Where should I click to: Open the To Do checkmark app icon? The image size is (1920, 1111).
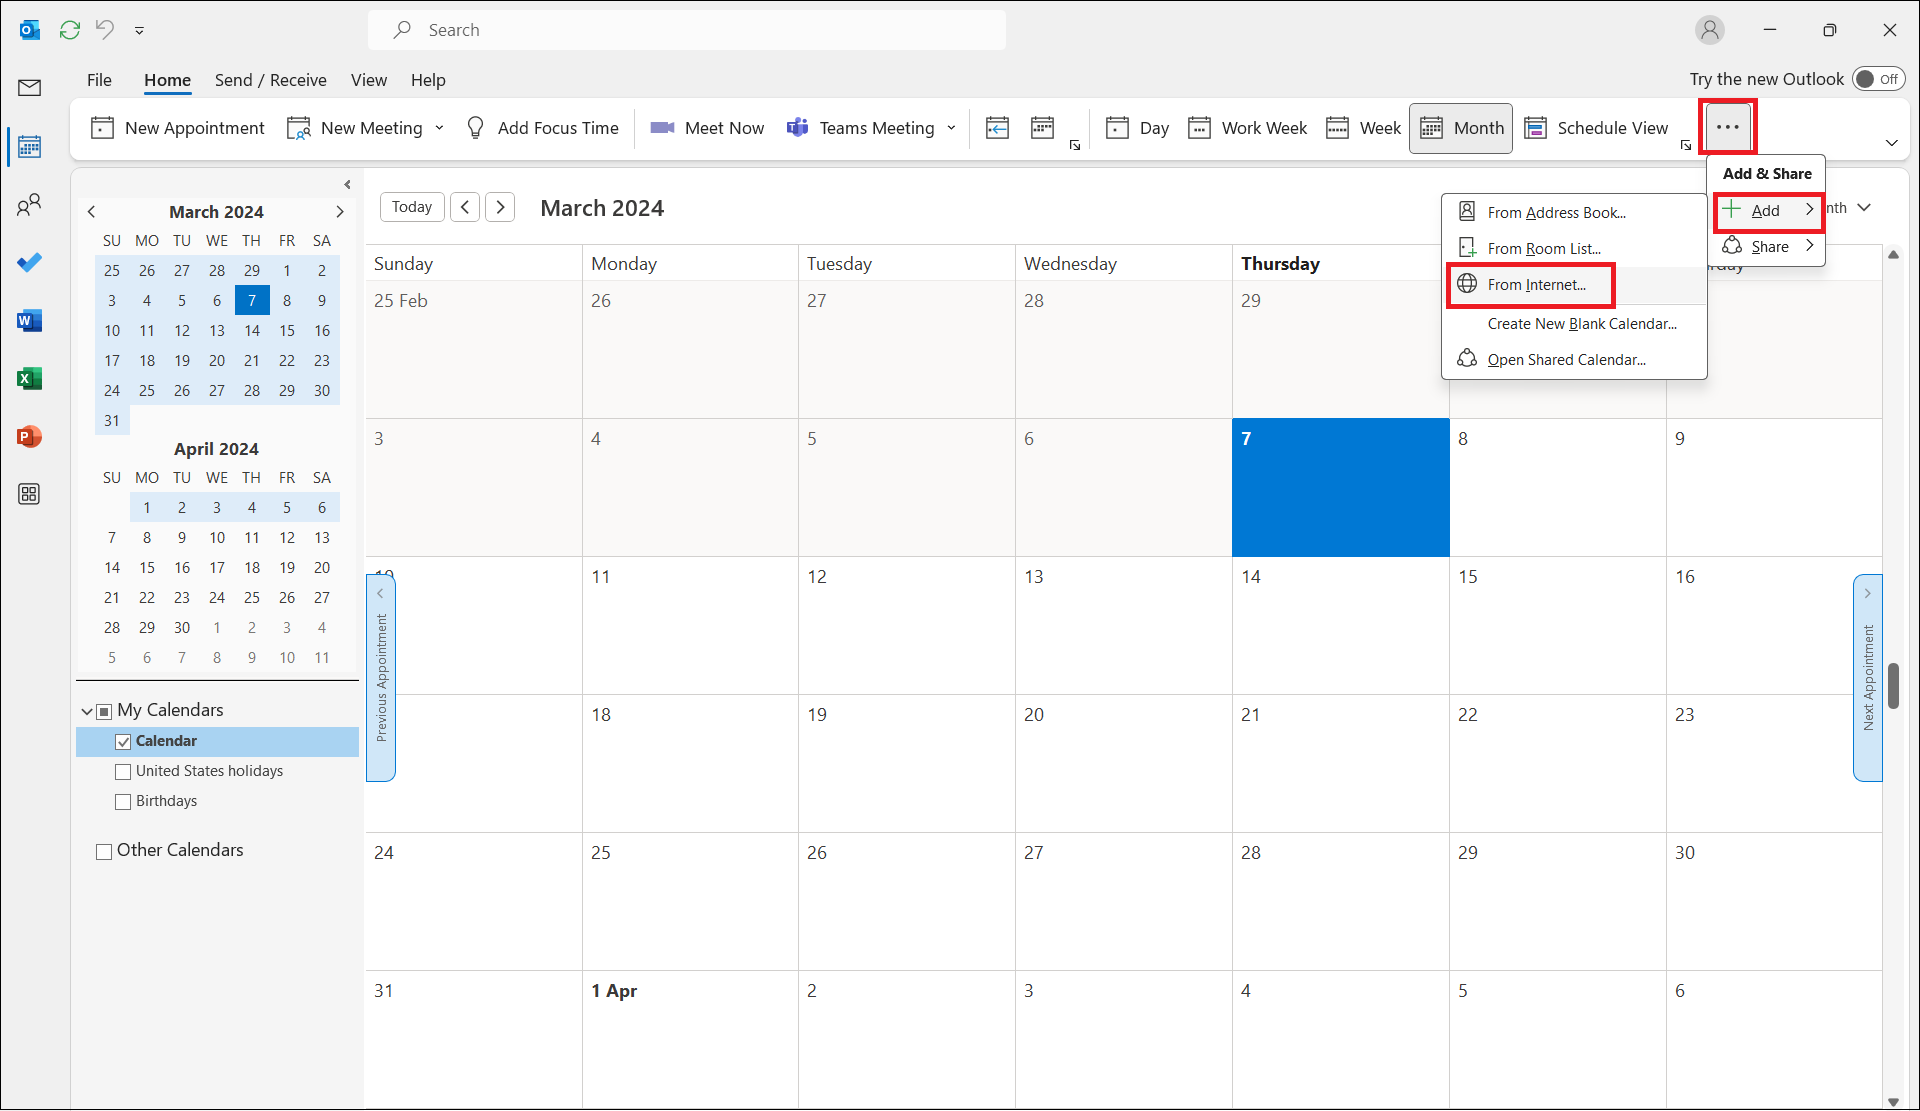(30, 263)
